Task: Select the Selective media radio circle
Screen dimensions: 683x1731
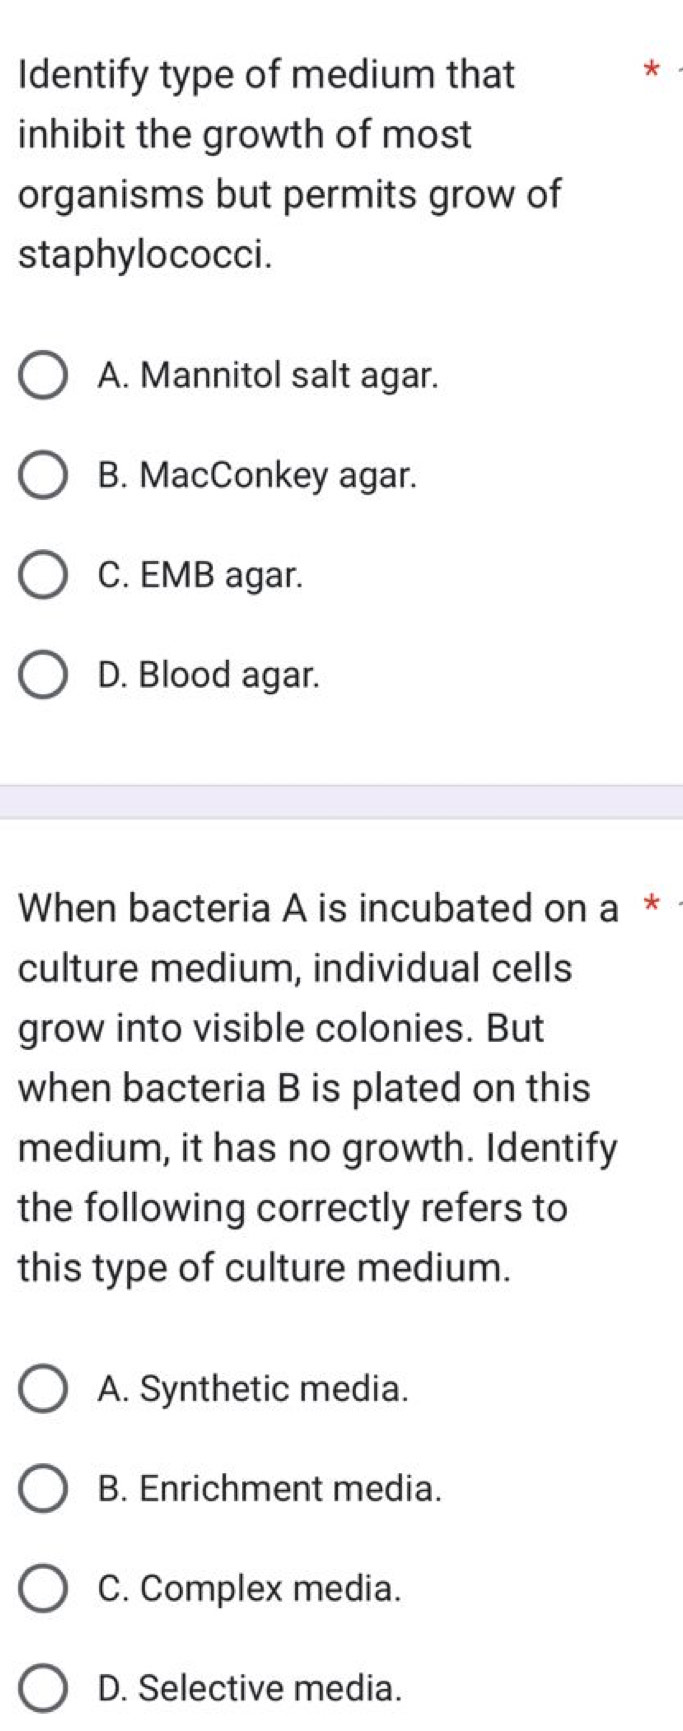Action: point(43,1689)
